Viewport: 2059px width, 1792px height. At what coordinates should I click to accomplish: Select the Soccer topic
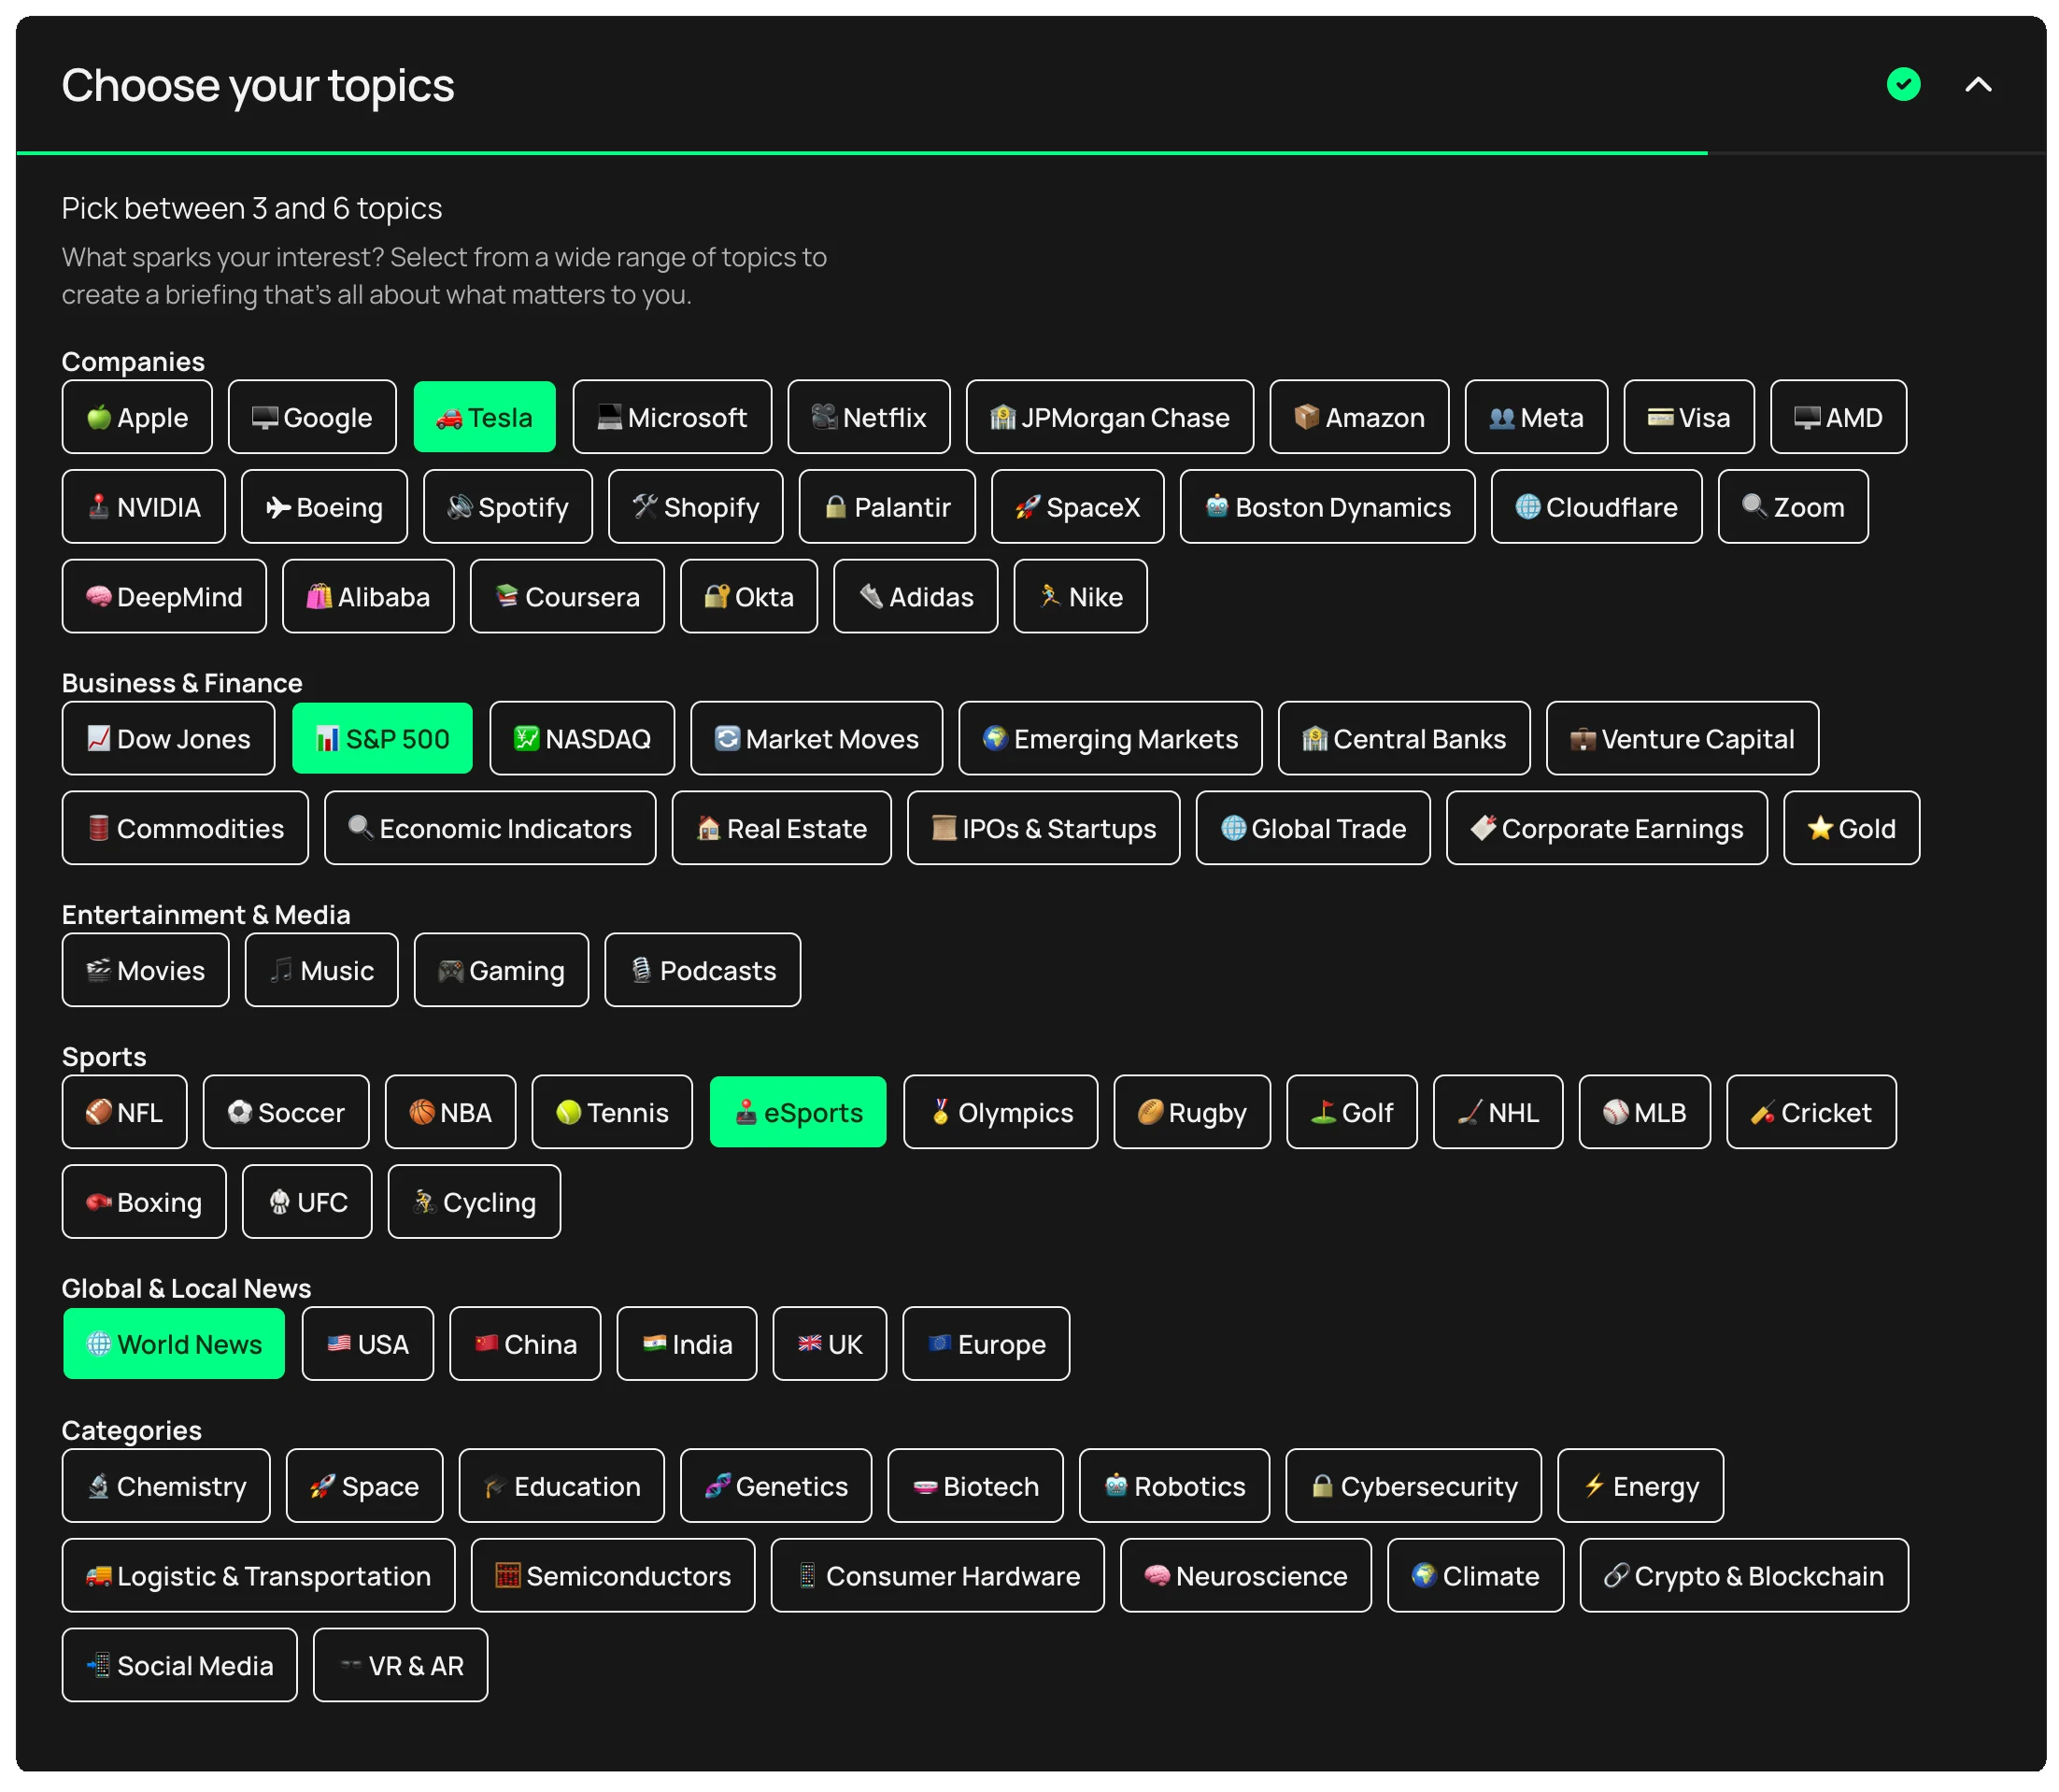[x=285, y=1112]
